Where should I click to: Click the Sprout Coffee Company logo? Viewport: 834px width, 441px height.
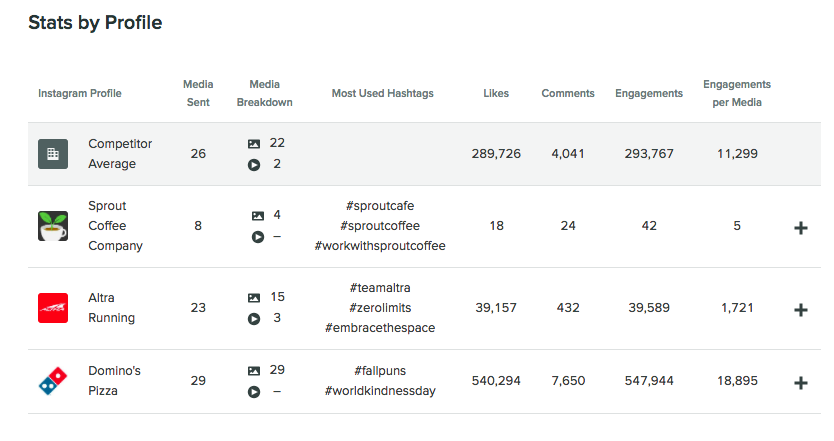[53, 226]
